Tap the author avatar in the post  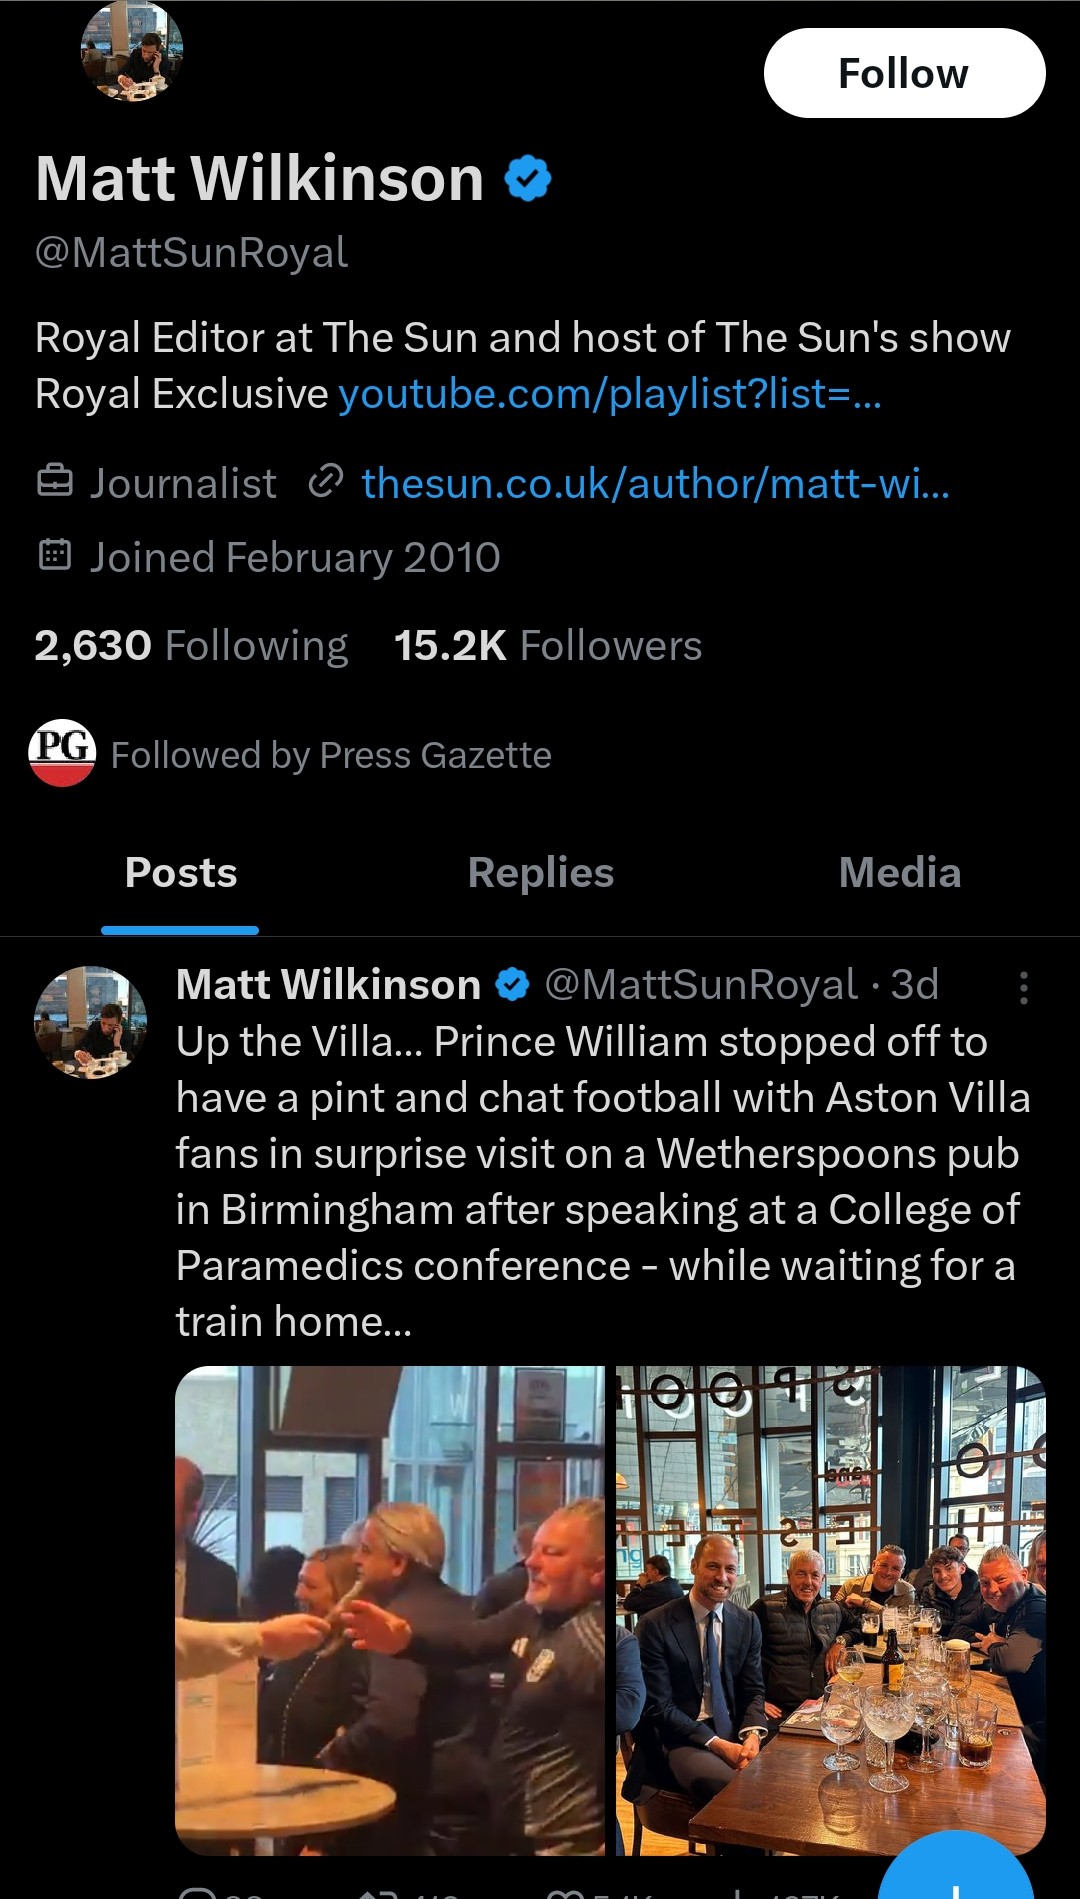pos(90,1022)
